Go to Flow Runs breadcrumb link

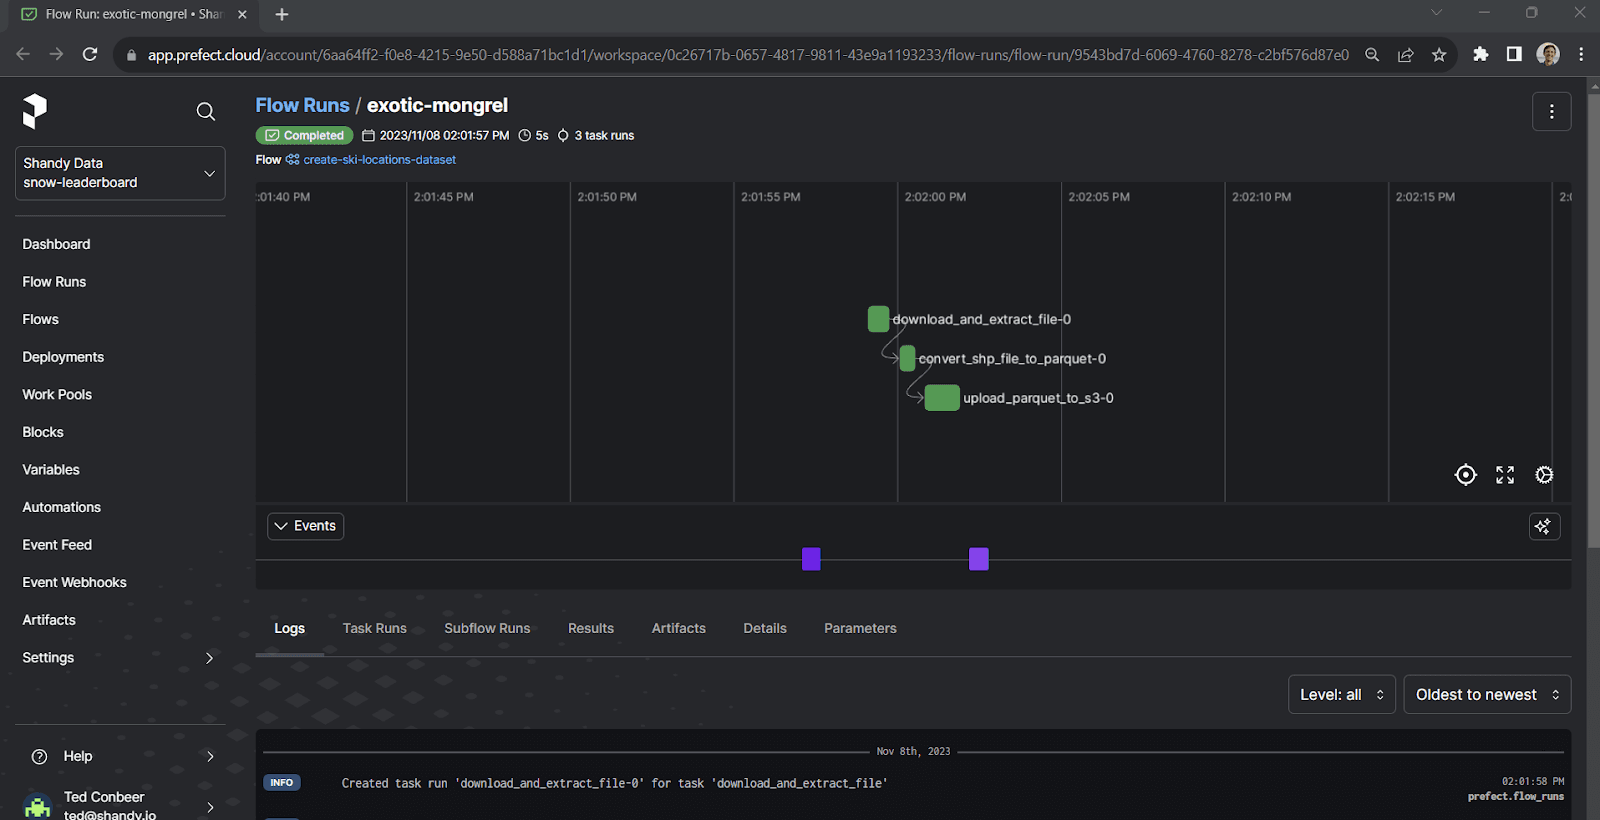tap(302, 105)
